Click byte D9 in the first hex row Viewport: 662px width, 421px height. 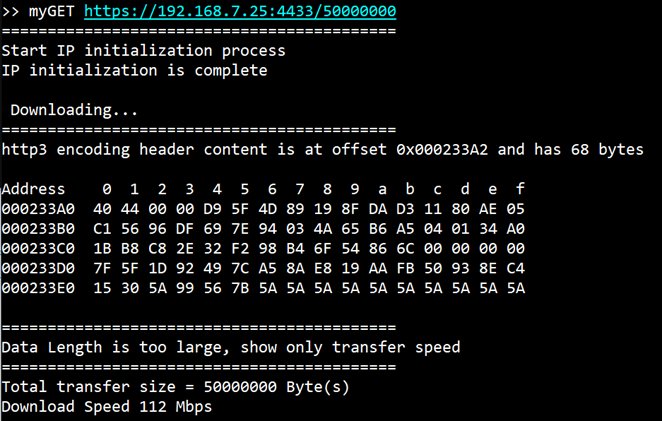[x=212, y=209]
